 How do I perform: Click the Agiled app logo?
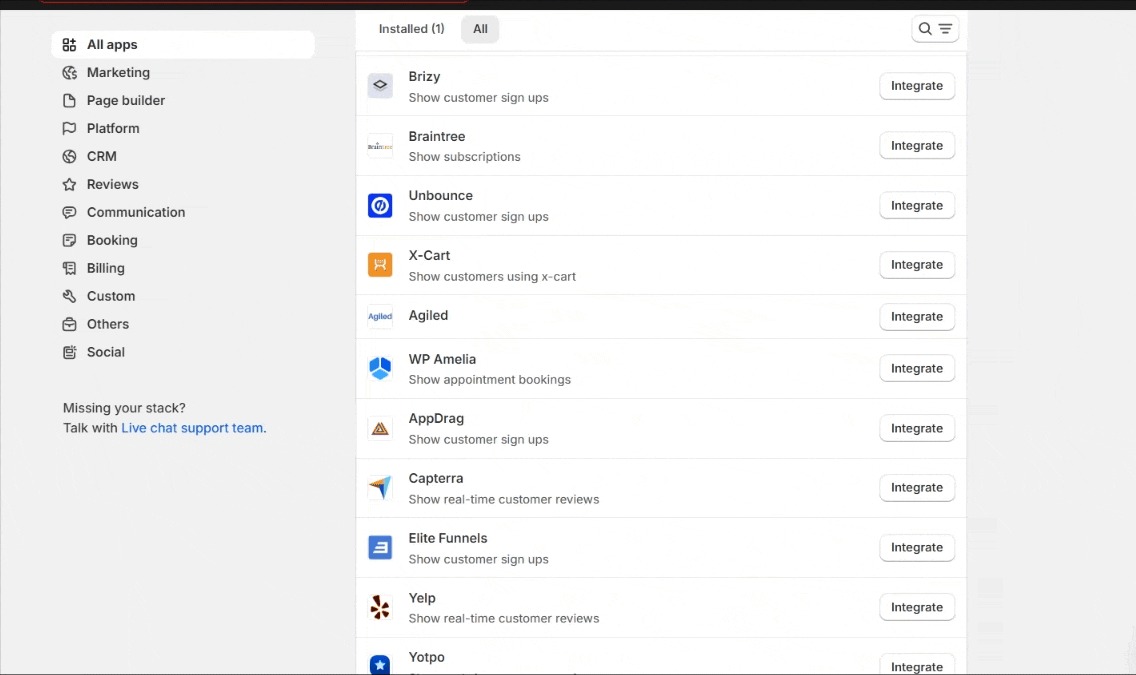(380, 316)
